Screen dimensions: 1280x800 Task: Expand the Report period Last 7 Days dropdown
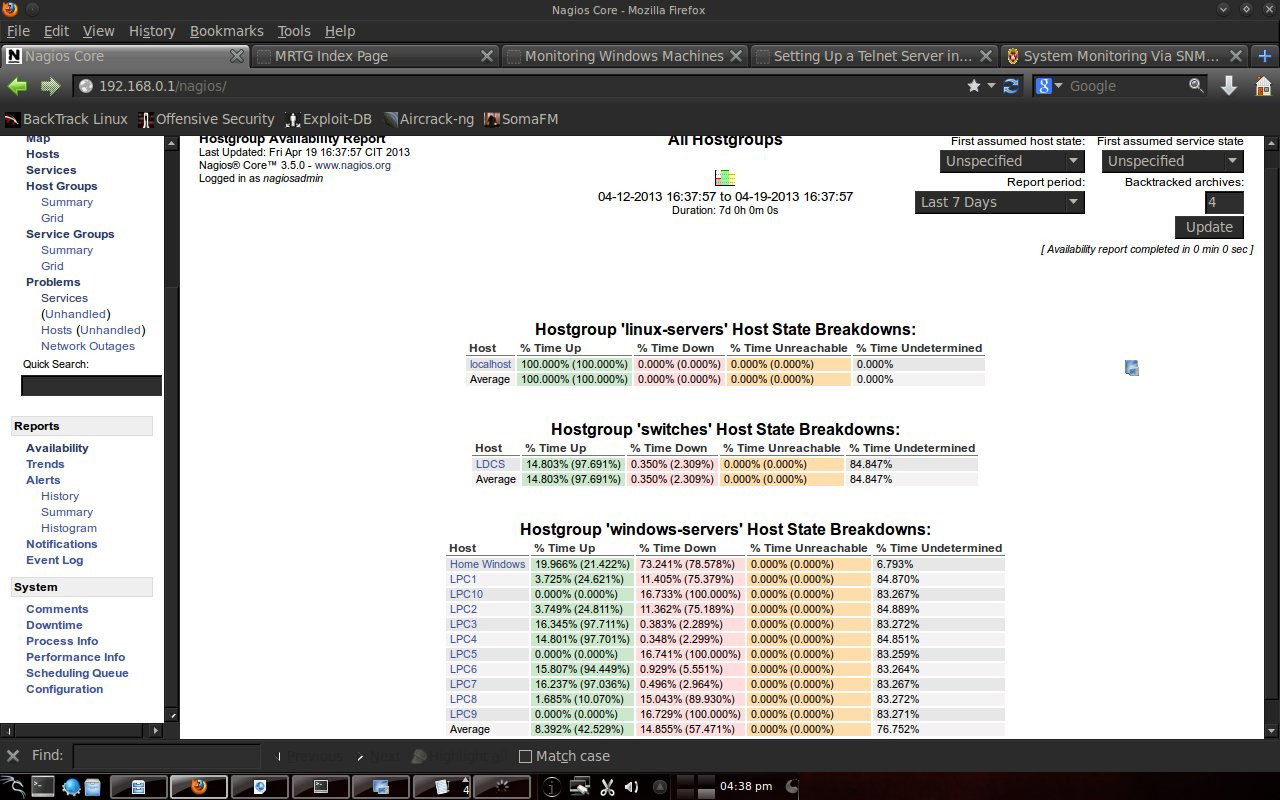tap(999, 202)
